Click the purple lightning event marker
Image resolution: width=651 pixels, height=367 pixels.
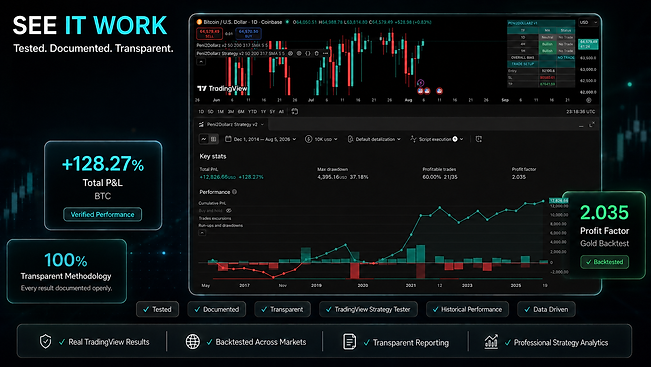click(421, 83)
